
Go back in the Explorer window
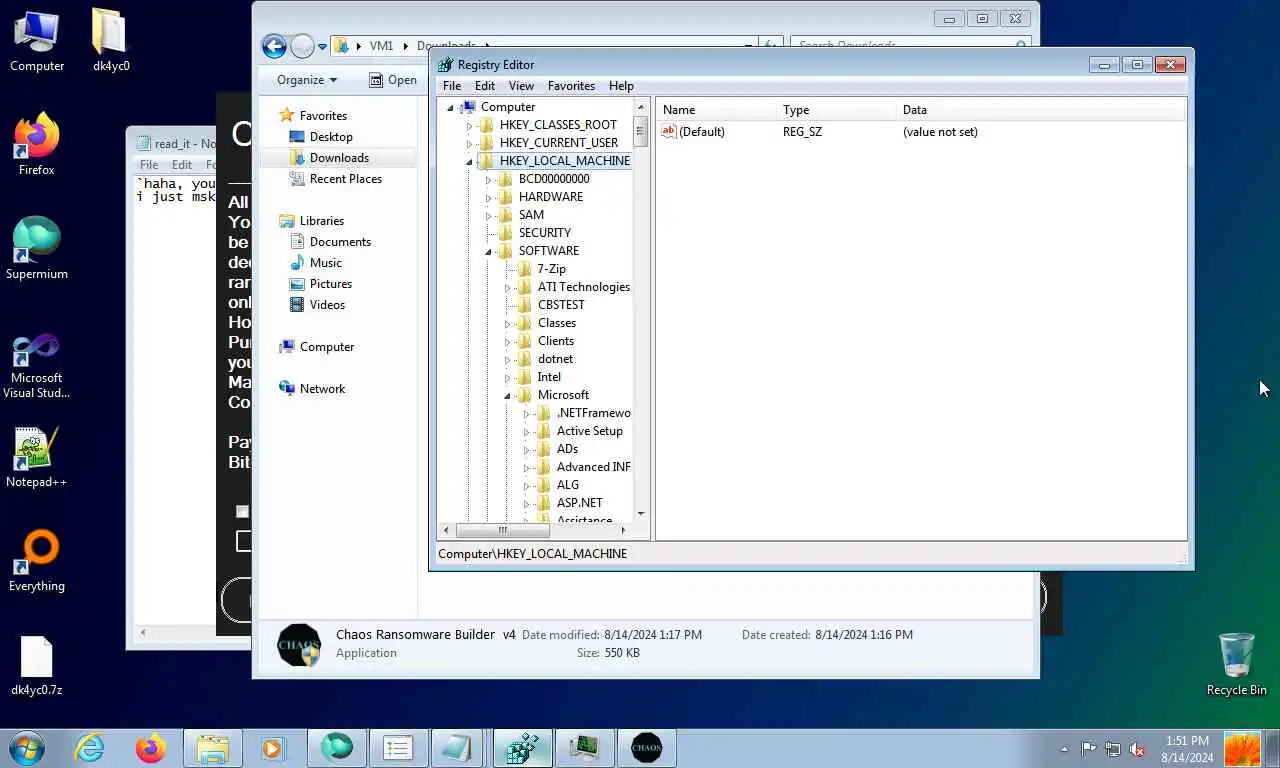(x=274, y=46)
